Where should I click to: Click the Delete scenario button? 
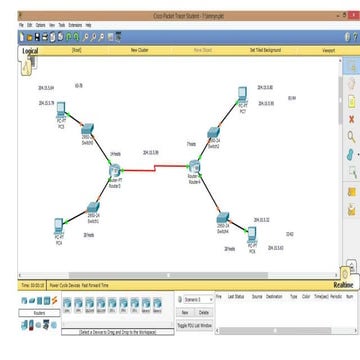(x=204, y=313)
